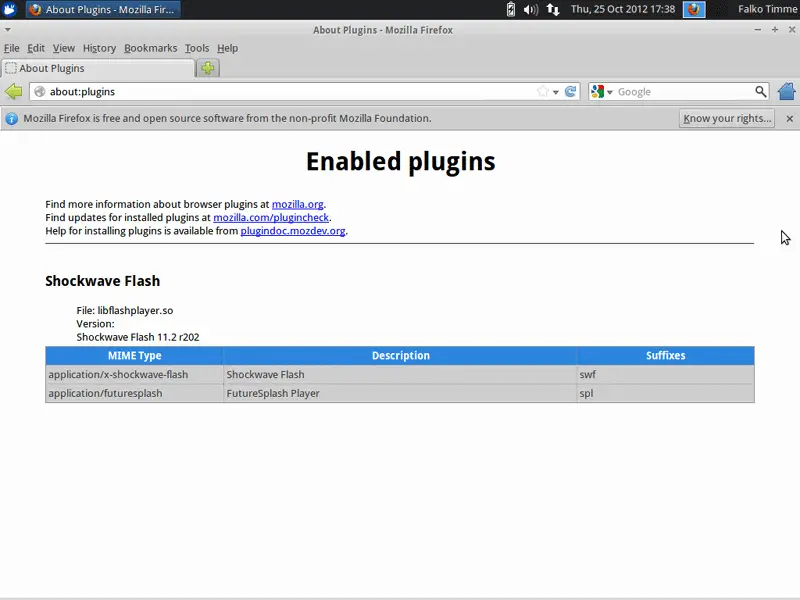Click the MIME Type column header
800x600 pixels.
click(134, 356)
